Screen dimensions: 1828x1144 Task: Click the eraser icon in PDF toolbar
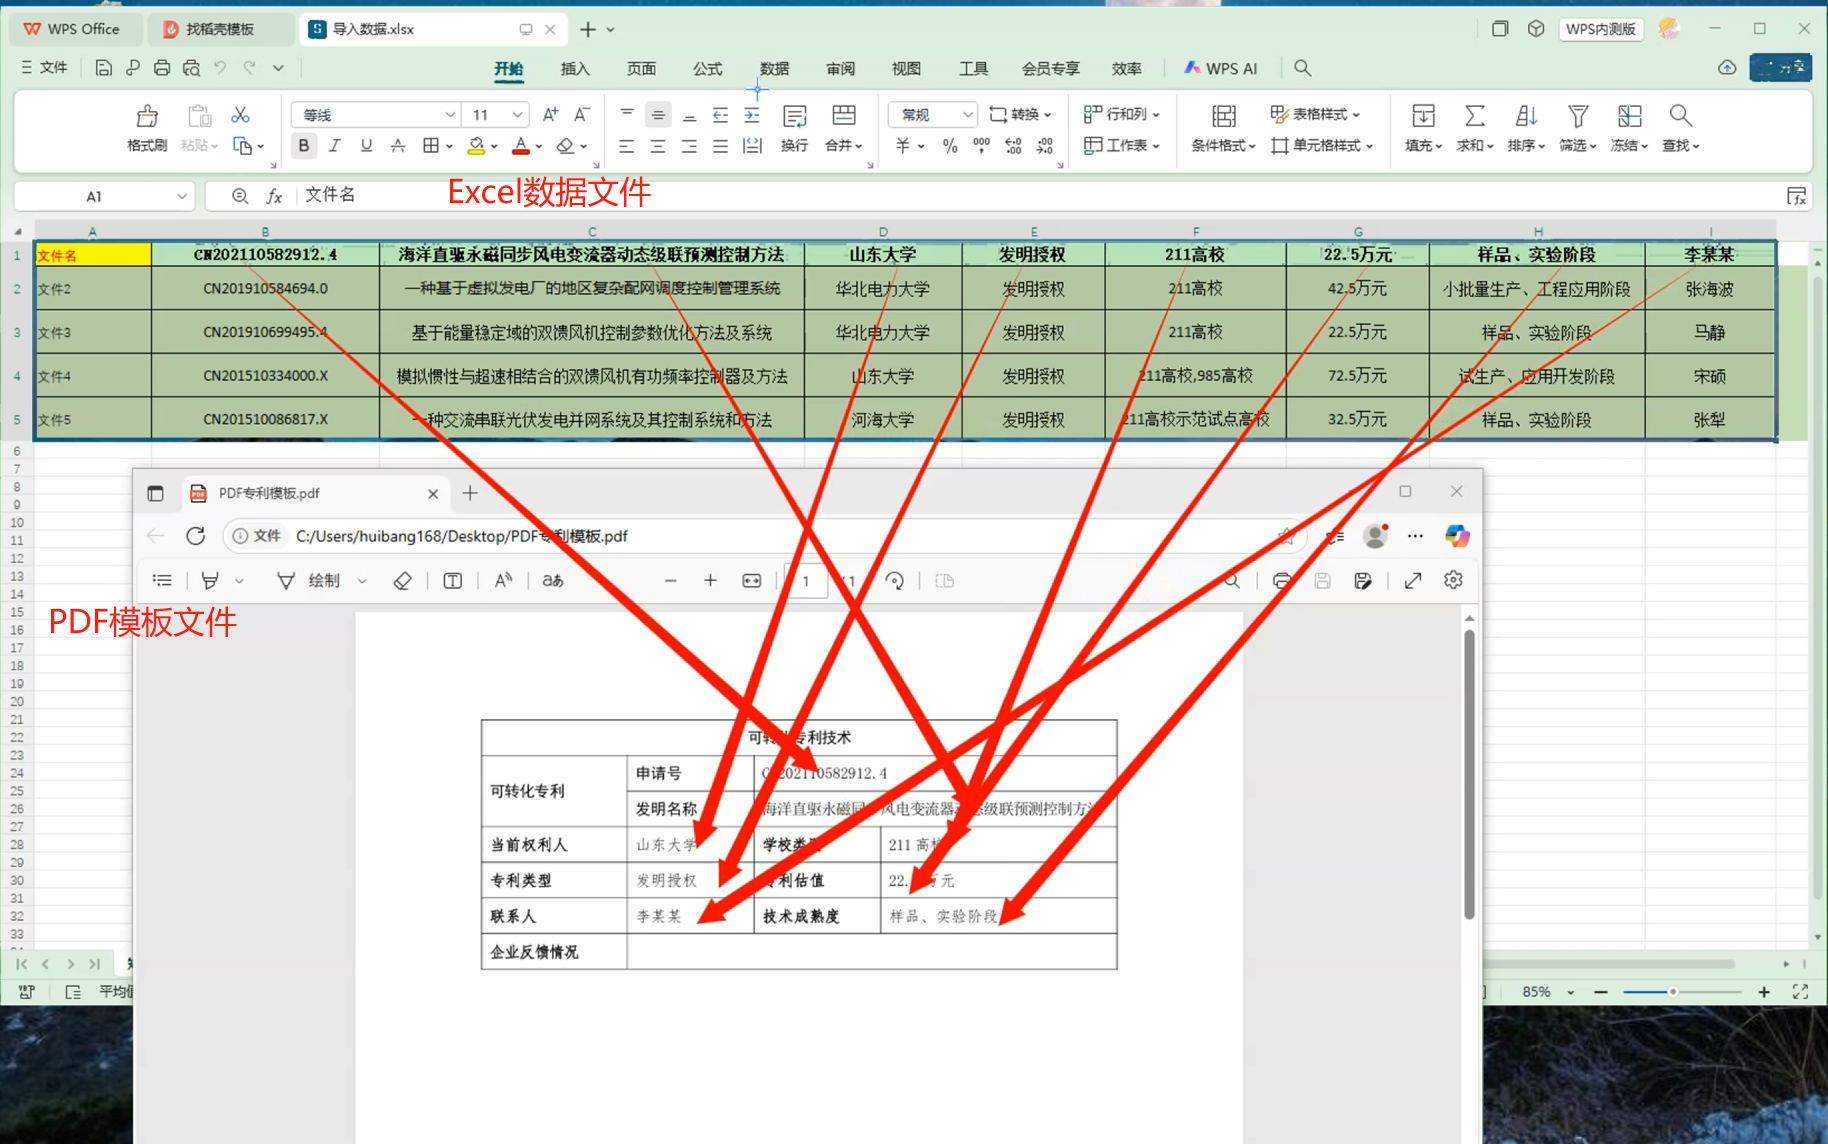point(402,581)
